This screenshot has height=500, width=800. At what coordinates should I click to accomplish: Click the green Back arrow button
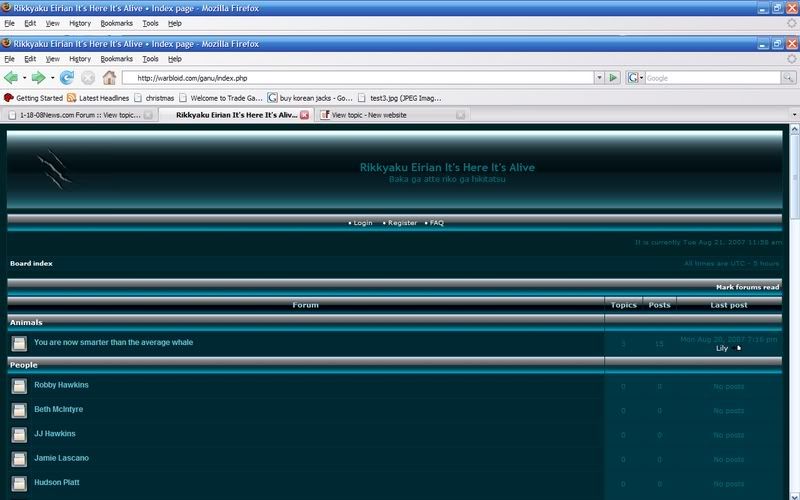(11, 78)
